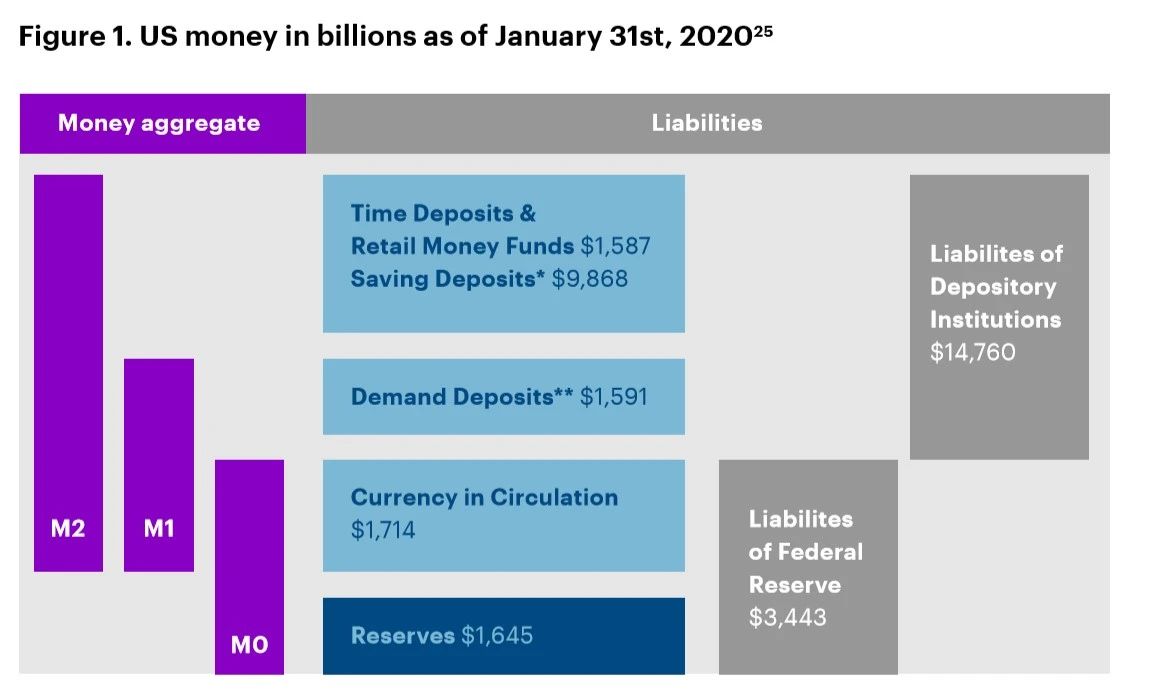Click the $1,587 retail money funds amount
The image size is (1165, 694).
tap(615, 246)
